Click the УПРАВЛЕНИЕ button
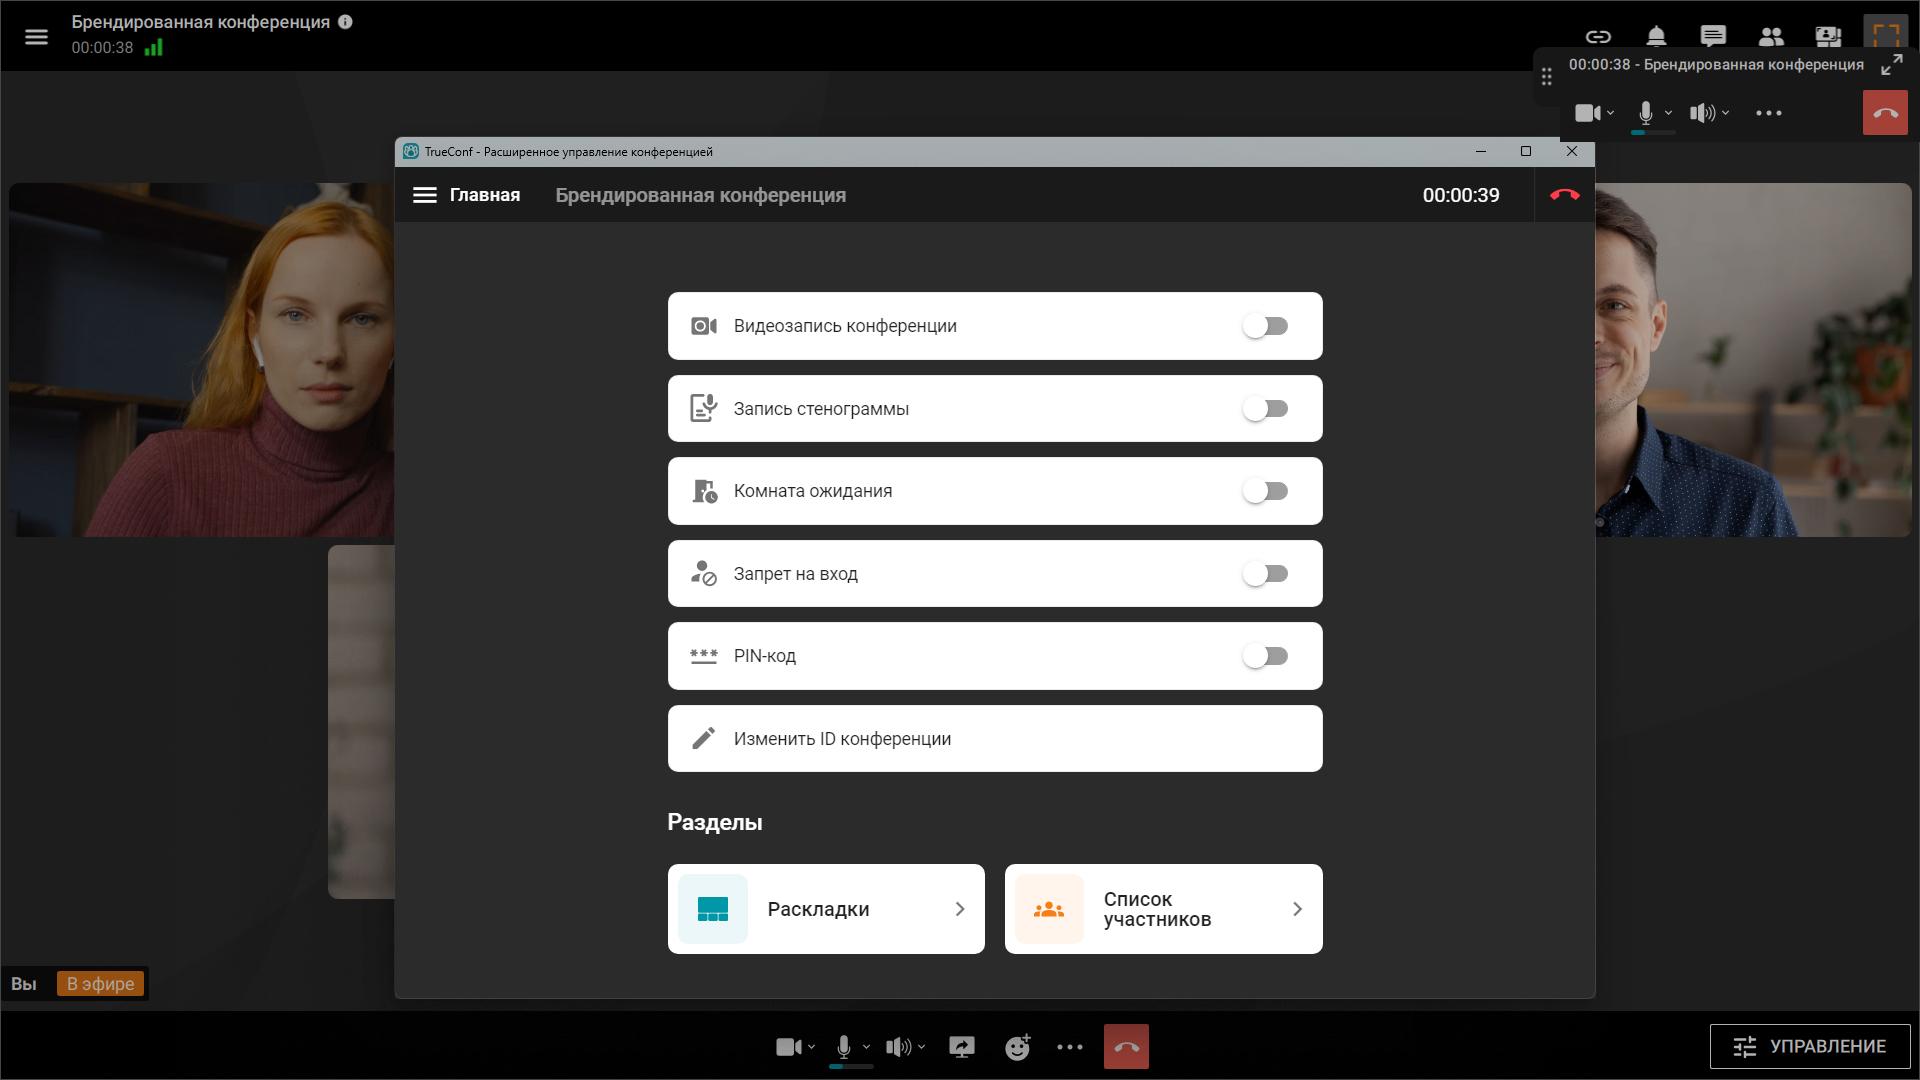1920x1080 pixels. tap(1809, 1046)
